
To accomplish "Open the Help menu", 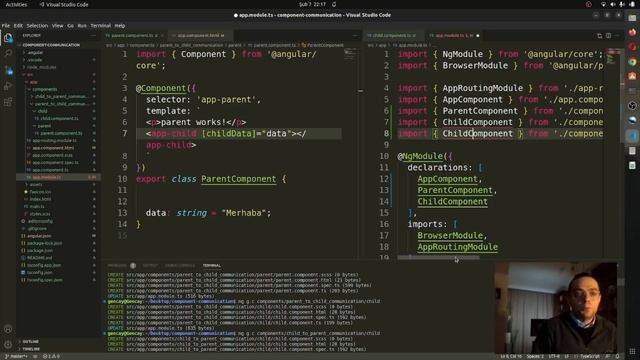I will coord(120,25).
